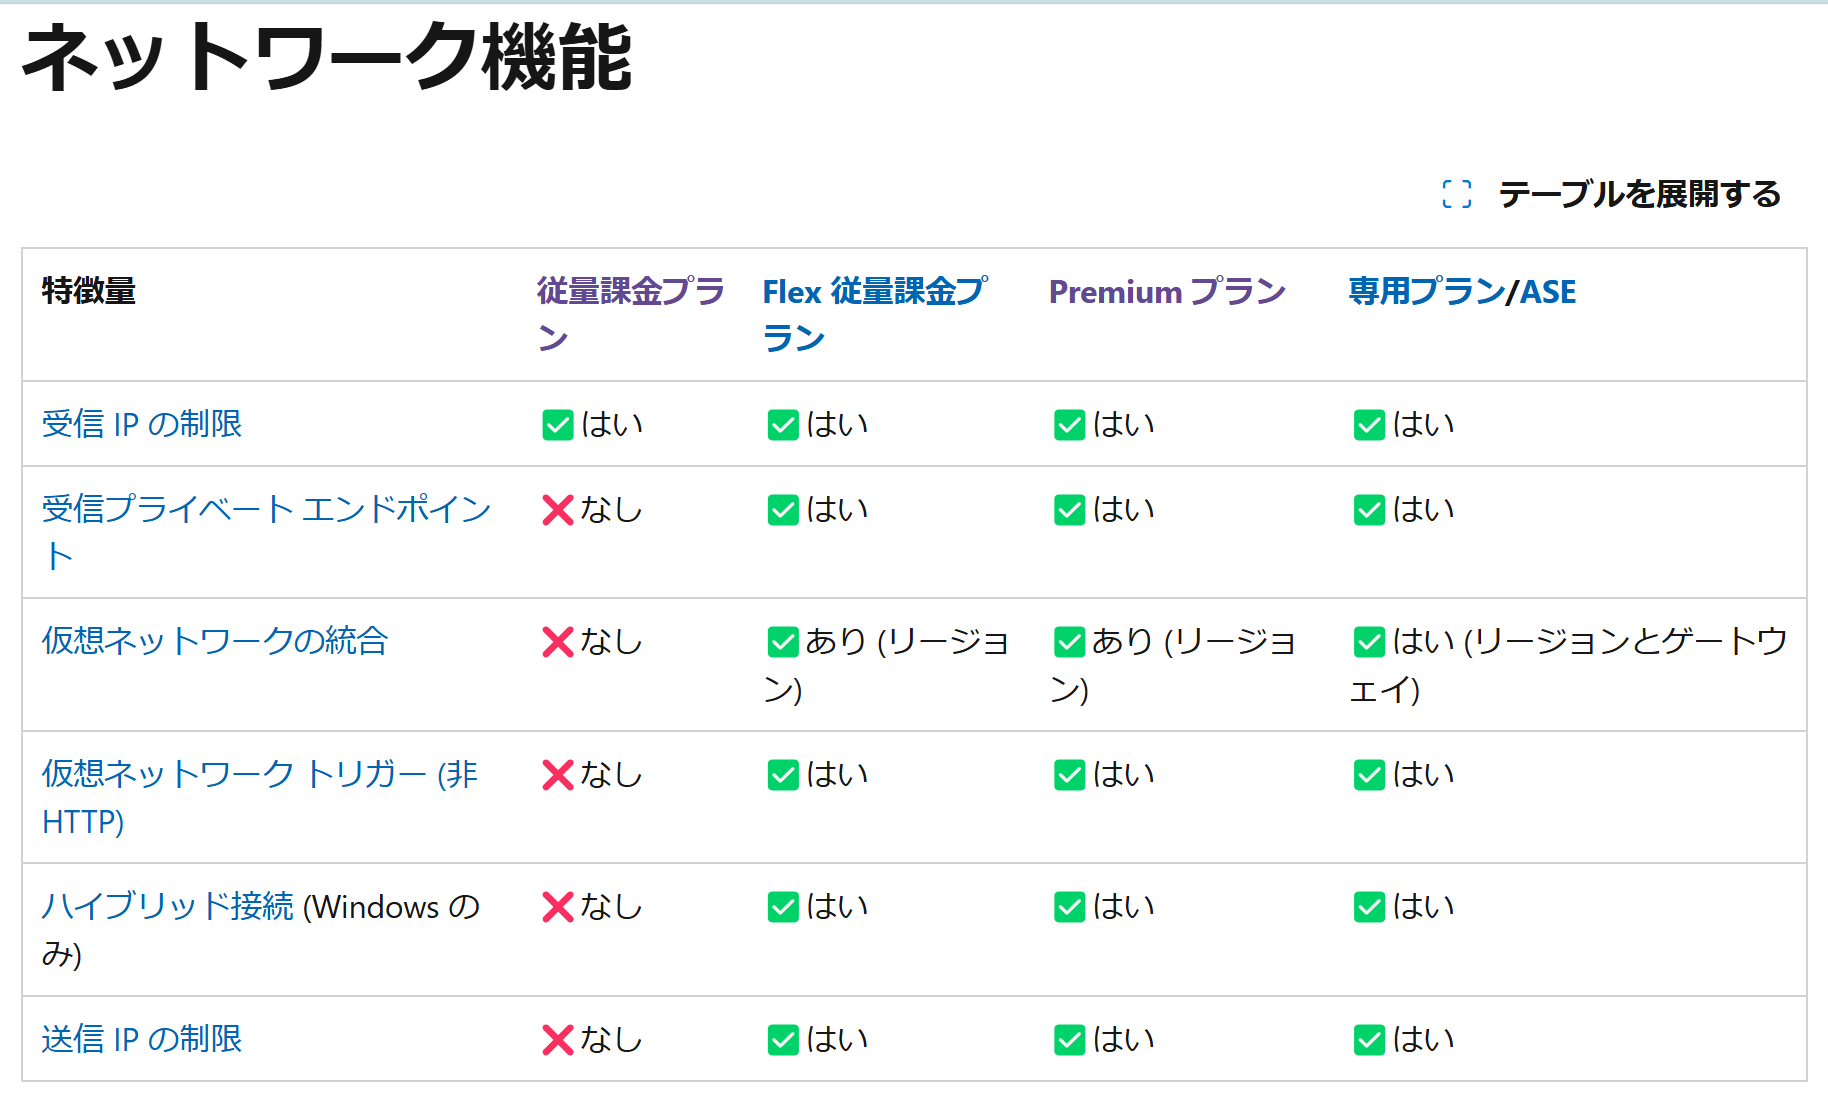This screenshot has width=1828, height=1103.
Task: Click red X in ハイブリッド接続 row
Action: [x=557, y=907]
